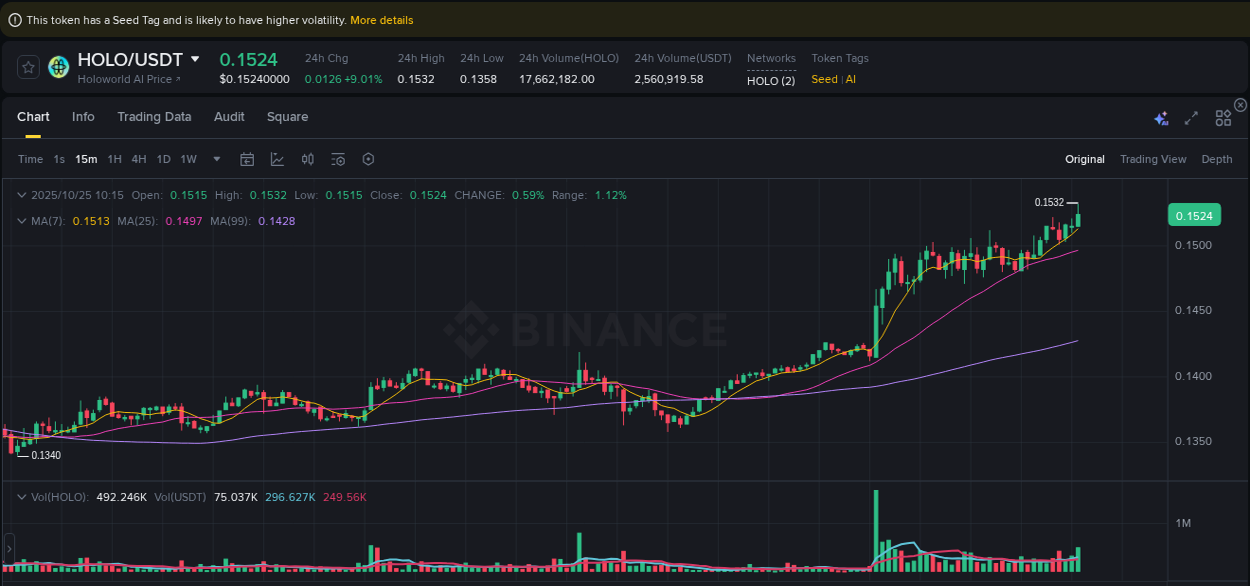Collapse the moving averages row

tap(22, 221)
